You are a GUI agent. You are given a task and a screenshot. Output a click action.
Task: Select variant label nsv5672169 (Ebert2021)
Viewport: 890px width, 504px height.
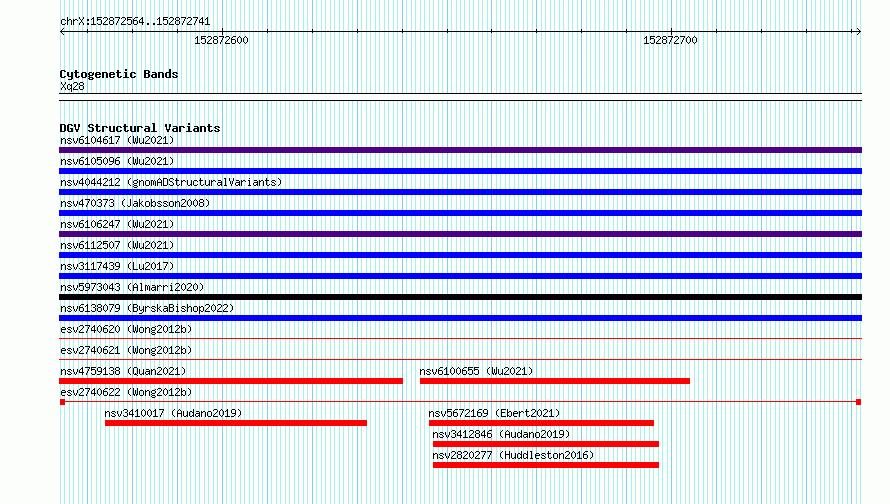pyautogui.click(x=494, y=413)
